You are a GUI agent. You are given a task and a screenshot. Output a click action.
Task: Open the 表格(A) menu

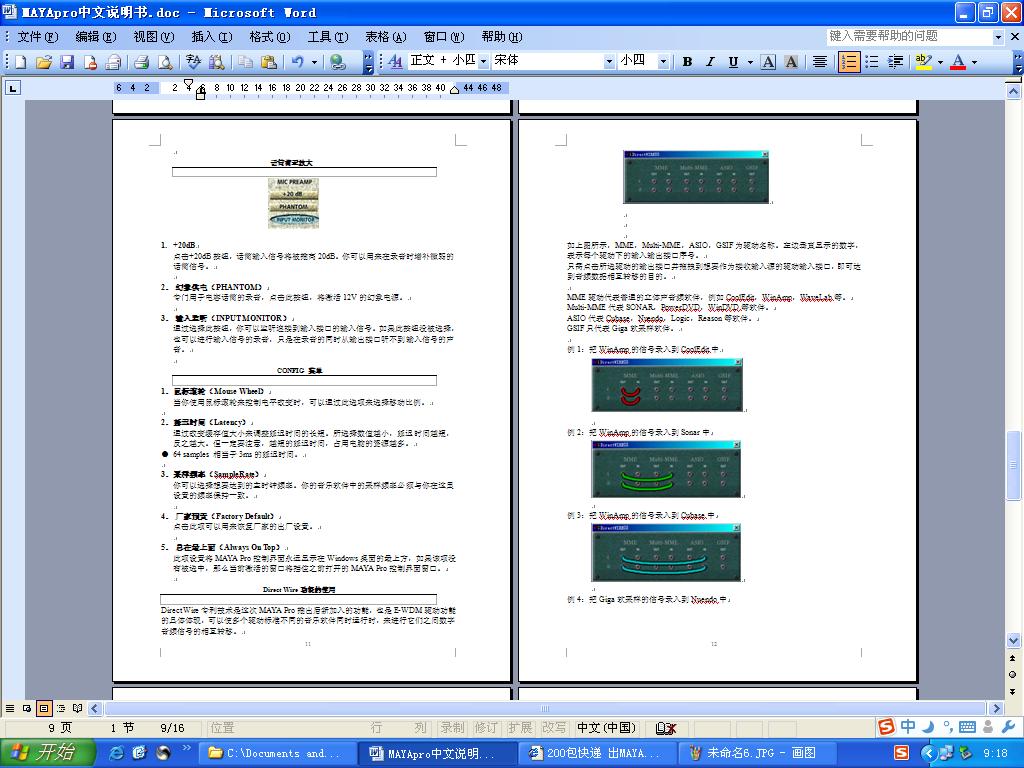click(385, 37)
